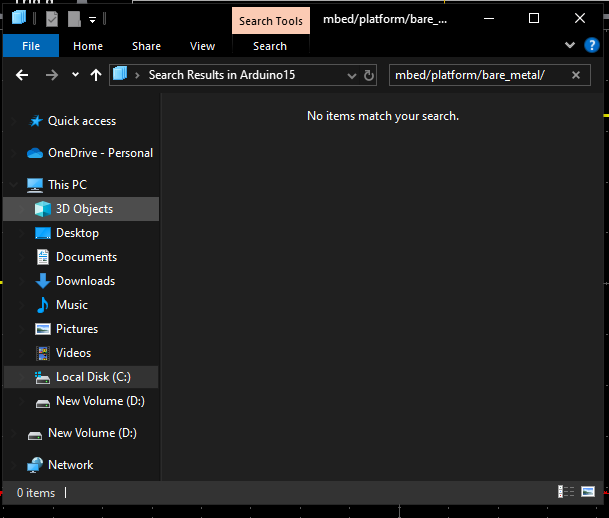Screen dimensions: 609x518
Task: Click the Quick access star icon
Action: tap(36, 121)
